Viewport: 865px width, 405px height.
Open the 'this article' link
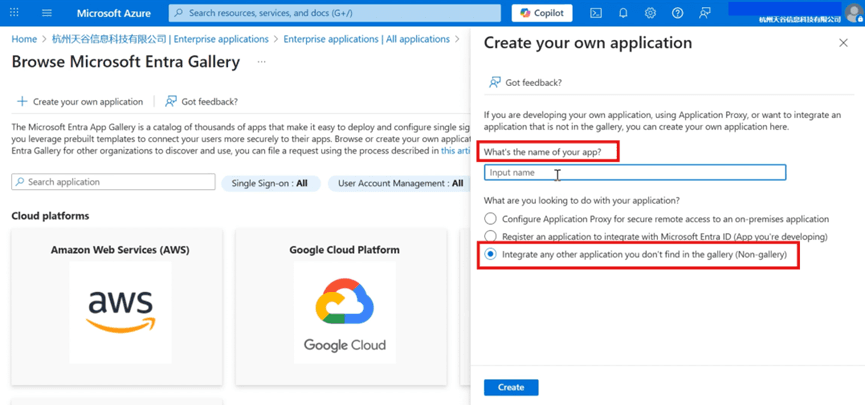[x=455, y=151]
